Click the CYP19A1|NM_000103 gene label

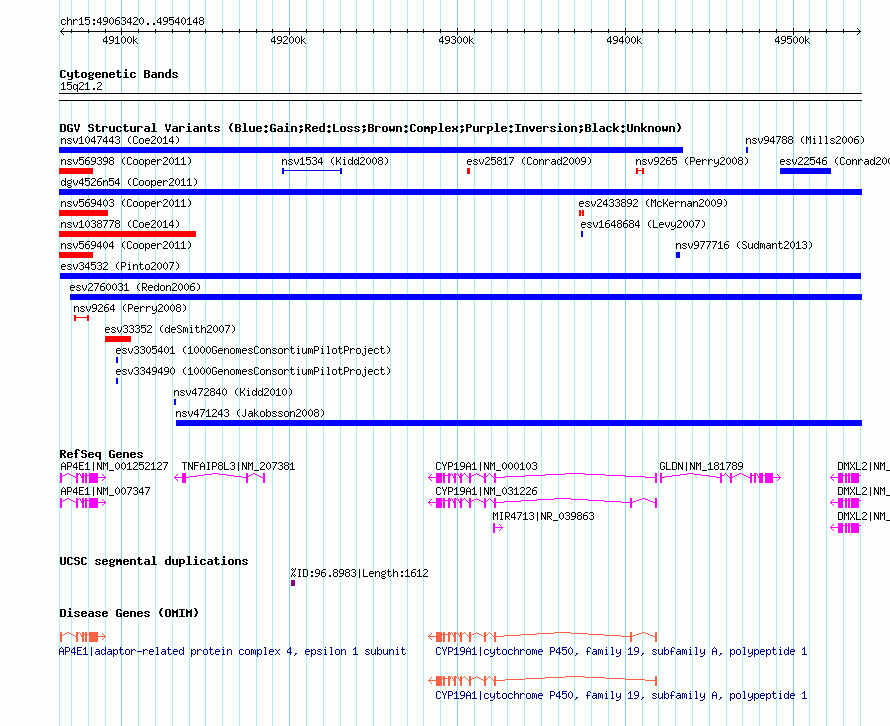click(486, 466)
